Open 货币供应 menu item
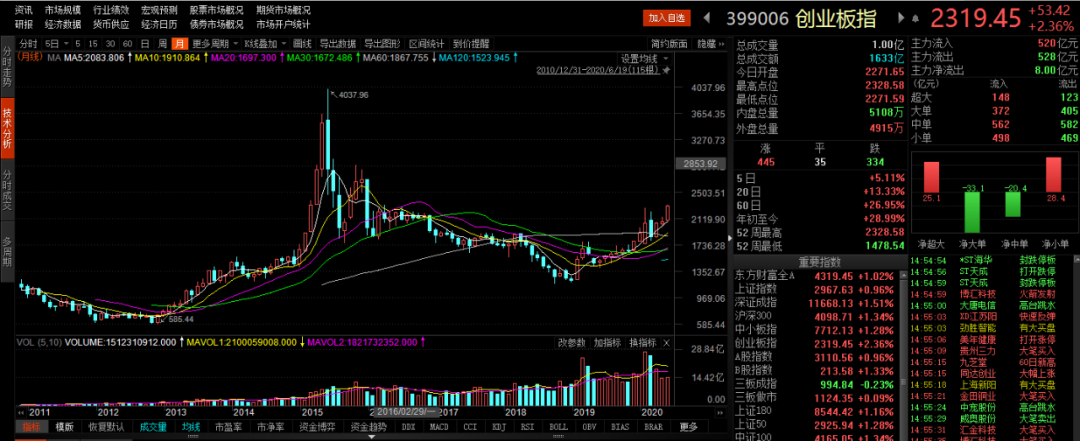 (111, 25)
